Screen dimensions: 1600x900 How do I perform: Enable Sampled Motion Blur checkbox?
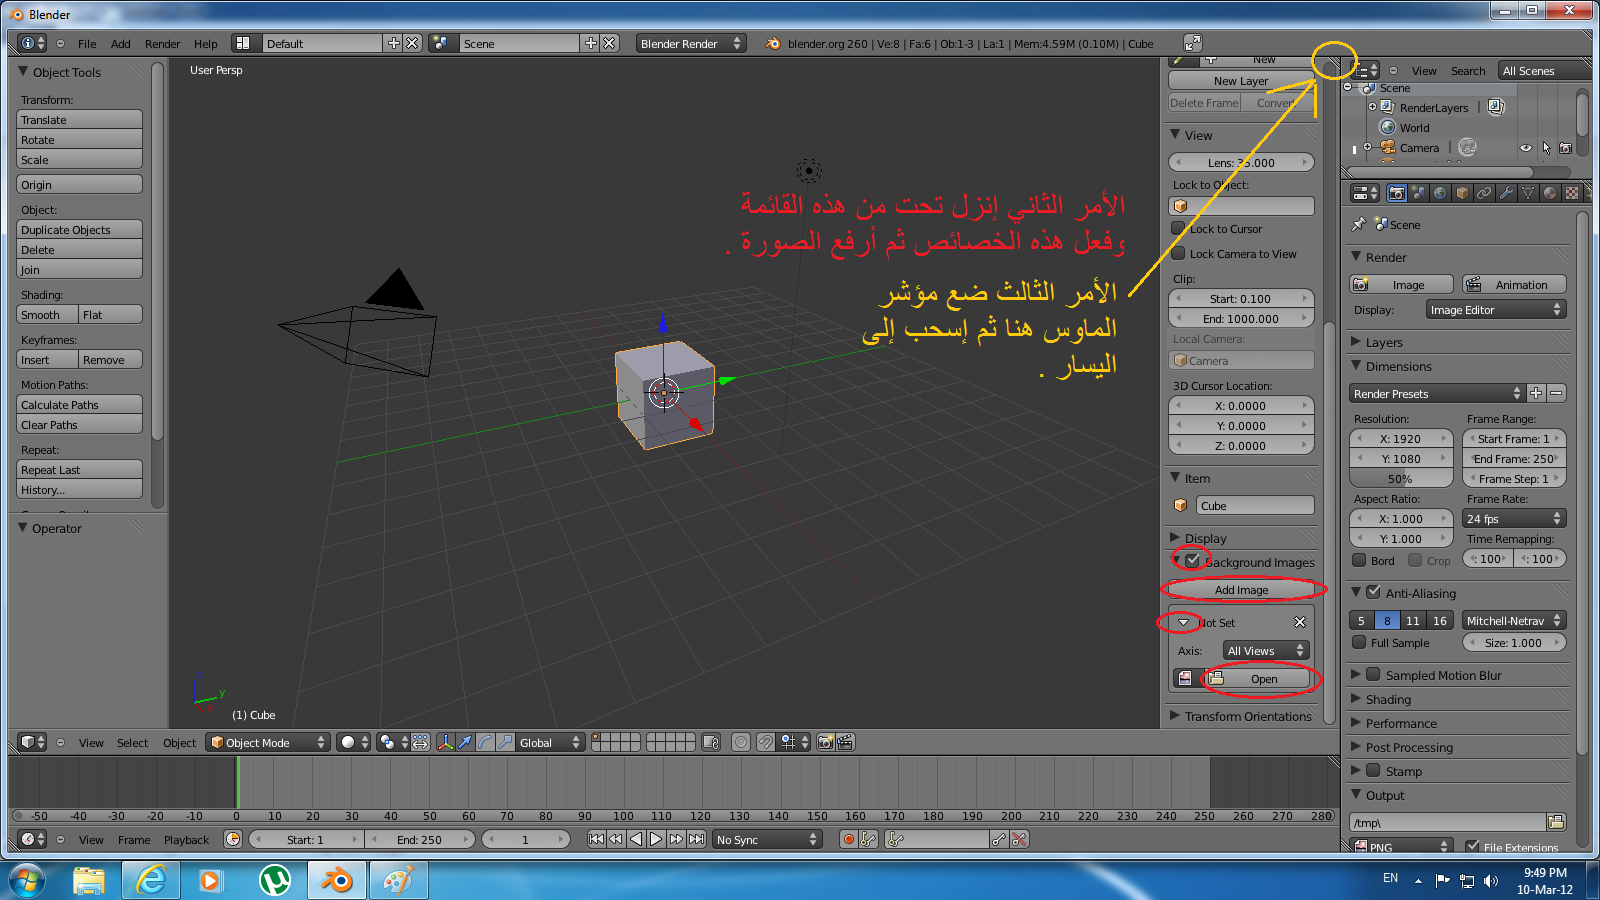[1374, 675]
